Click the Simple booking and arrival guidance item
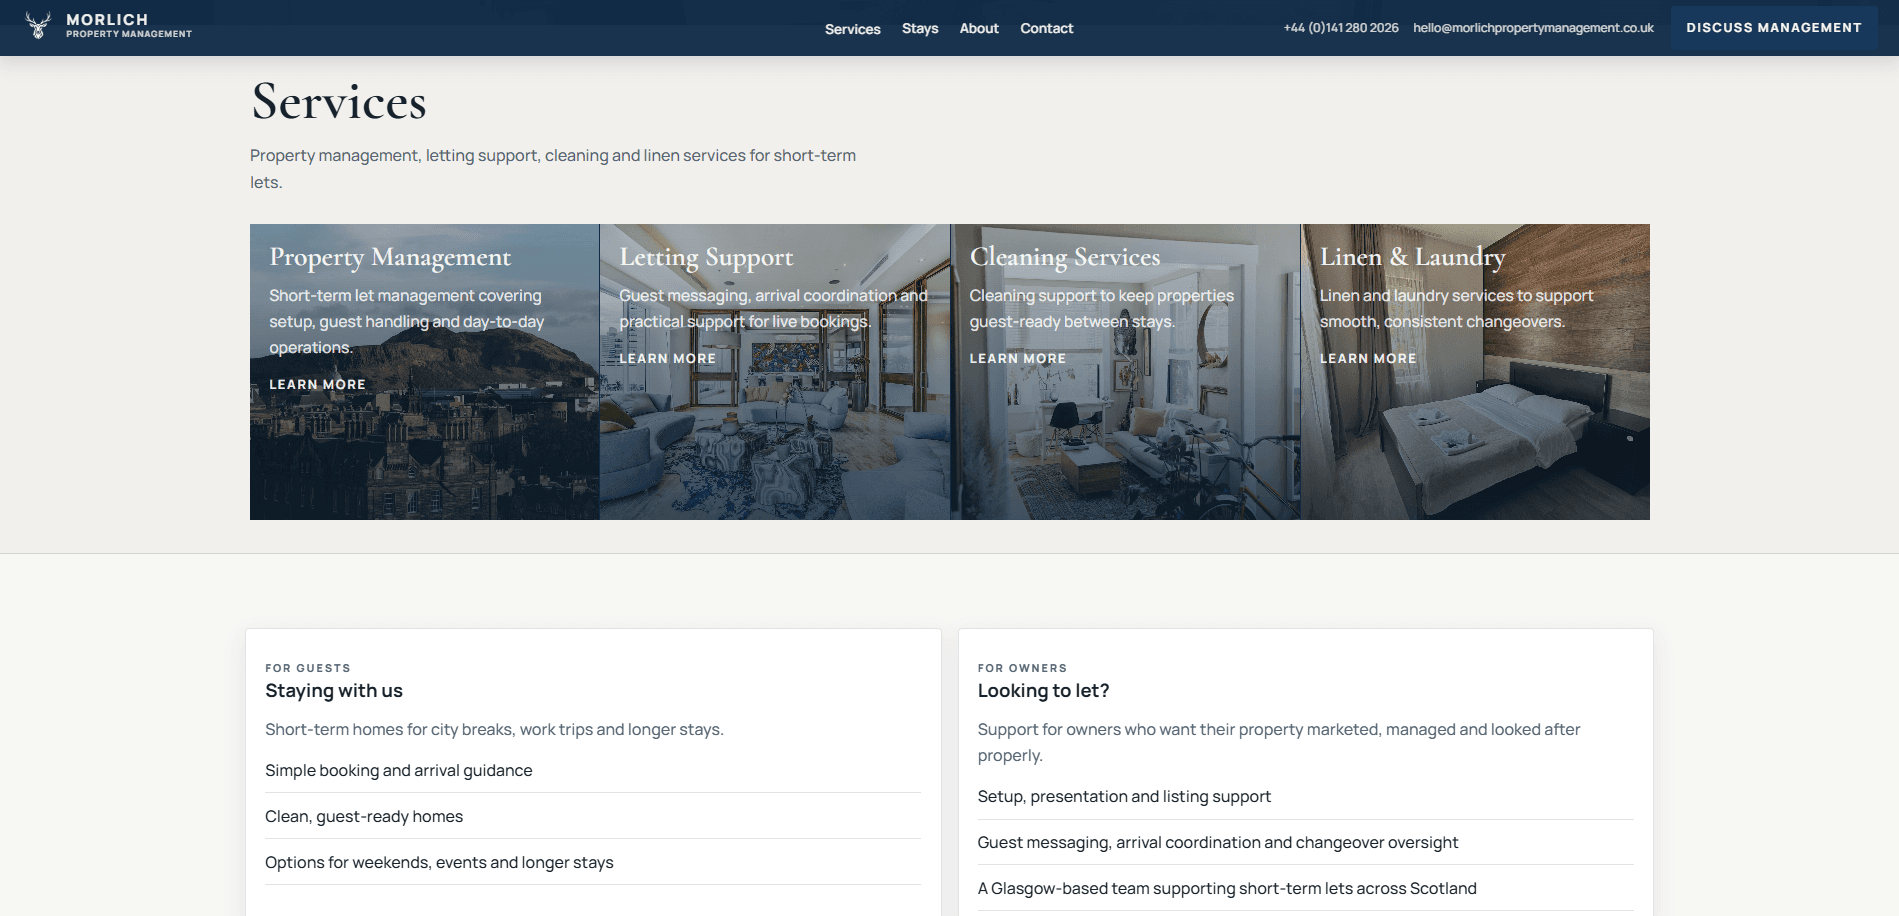1899x916 pixels. [x=398, y=770]
